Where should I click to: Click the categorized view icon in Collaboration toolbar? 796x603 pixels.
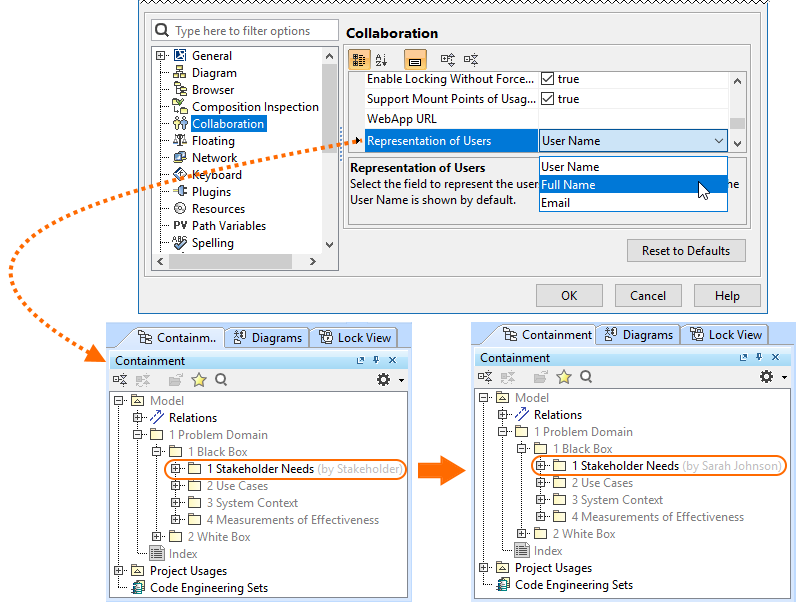point(359,60)
